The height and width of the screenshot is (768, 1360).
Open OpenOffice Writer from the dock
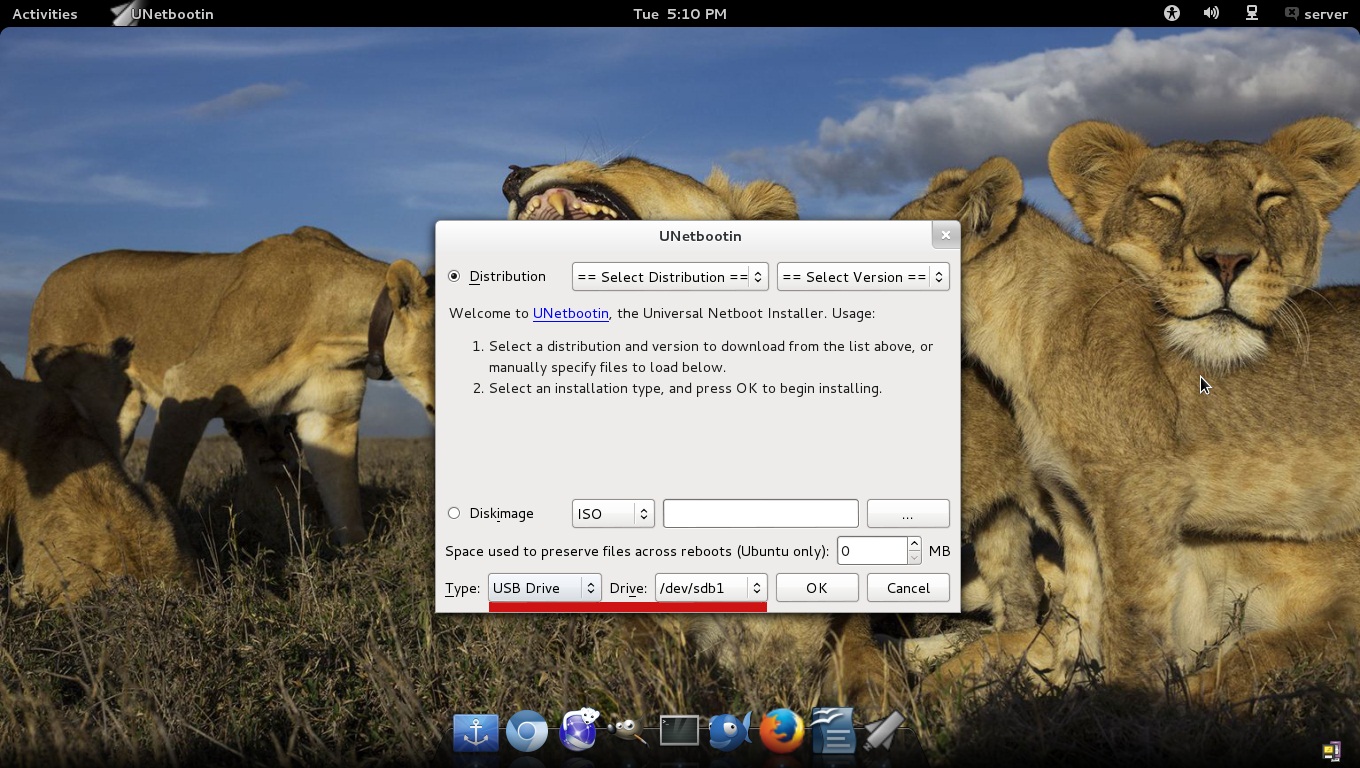coord(833,731)
